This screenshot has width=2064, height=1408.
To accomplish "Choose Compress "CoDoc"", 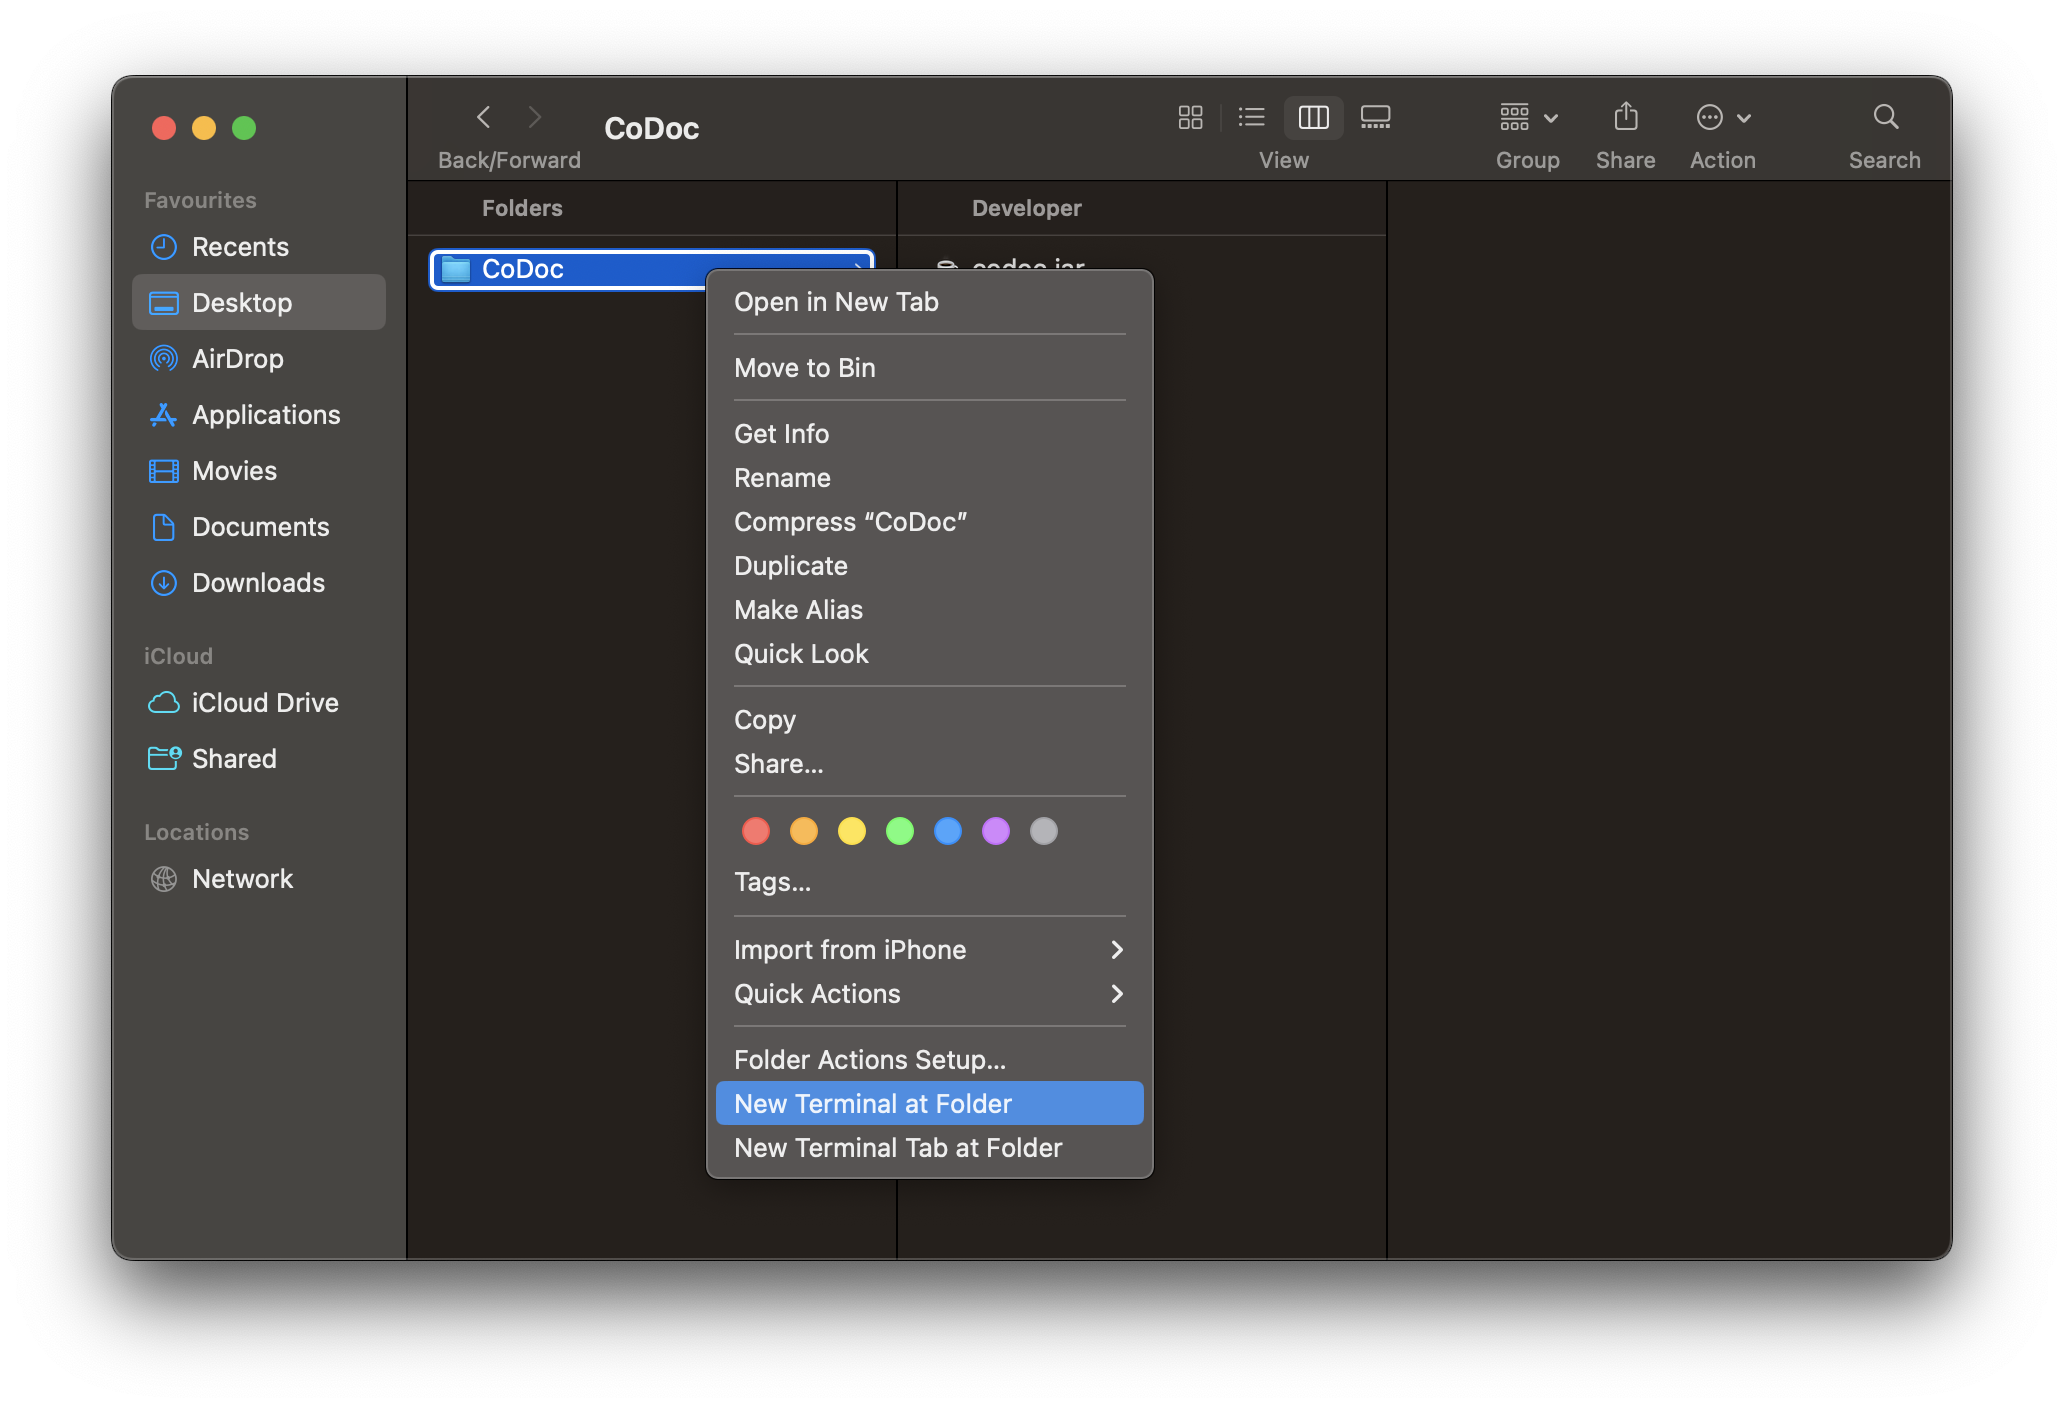I will pos(929,522).
